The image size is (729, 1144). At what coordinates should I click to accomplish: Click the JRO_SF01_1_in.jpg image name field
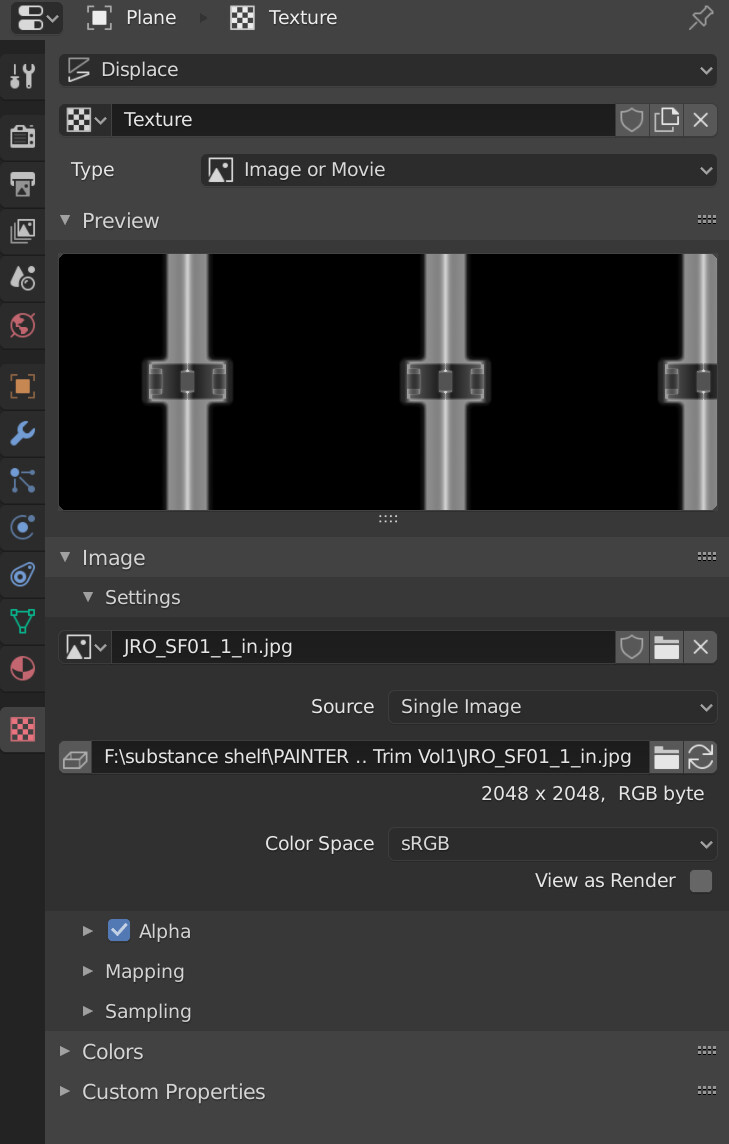(363, 647)
